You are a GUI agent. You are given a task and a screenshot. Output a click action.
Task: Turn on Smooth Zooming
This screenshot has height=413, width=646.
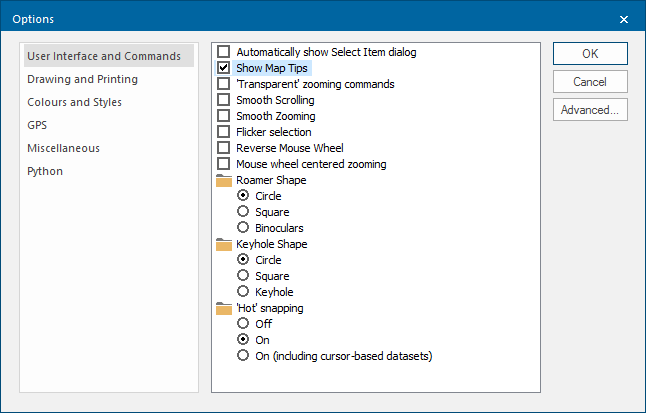pos(224,116)
